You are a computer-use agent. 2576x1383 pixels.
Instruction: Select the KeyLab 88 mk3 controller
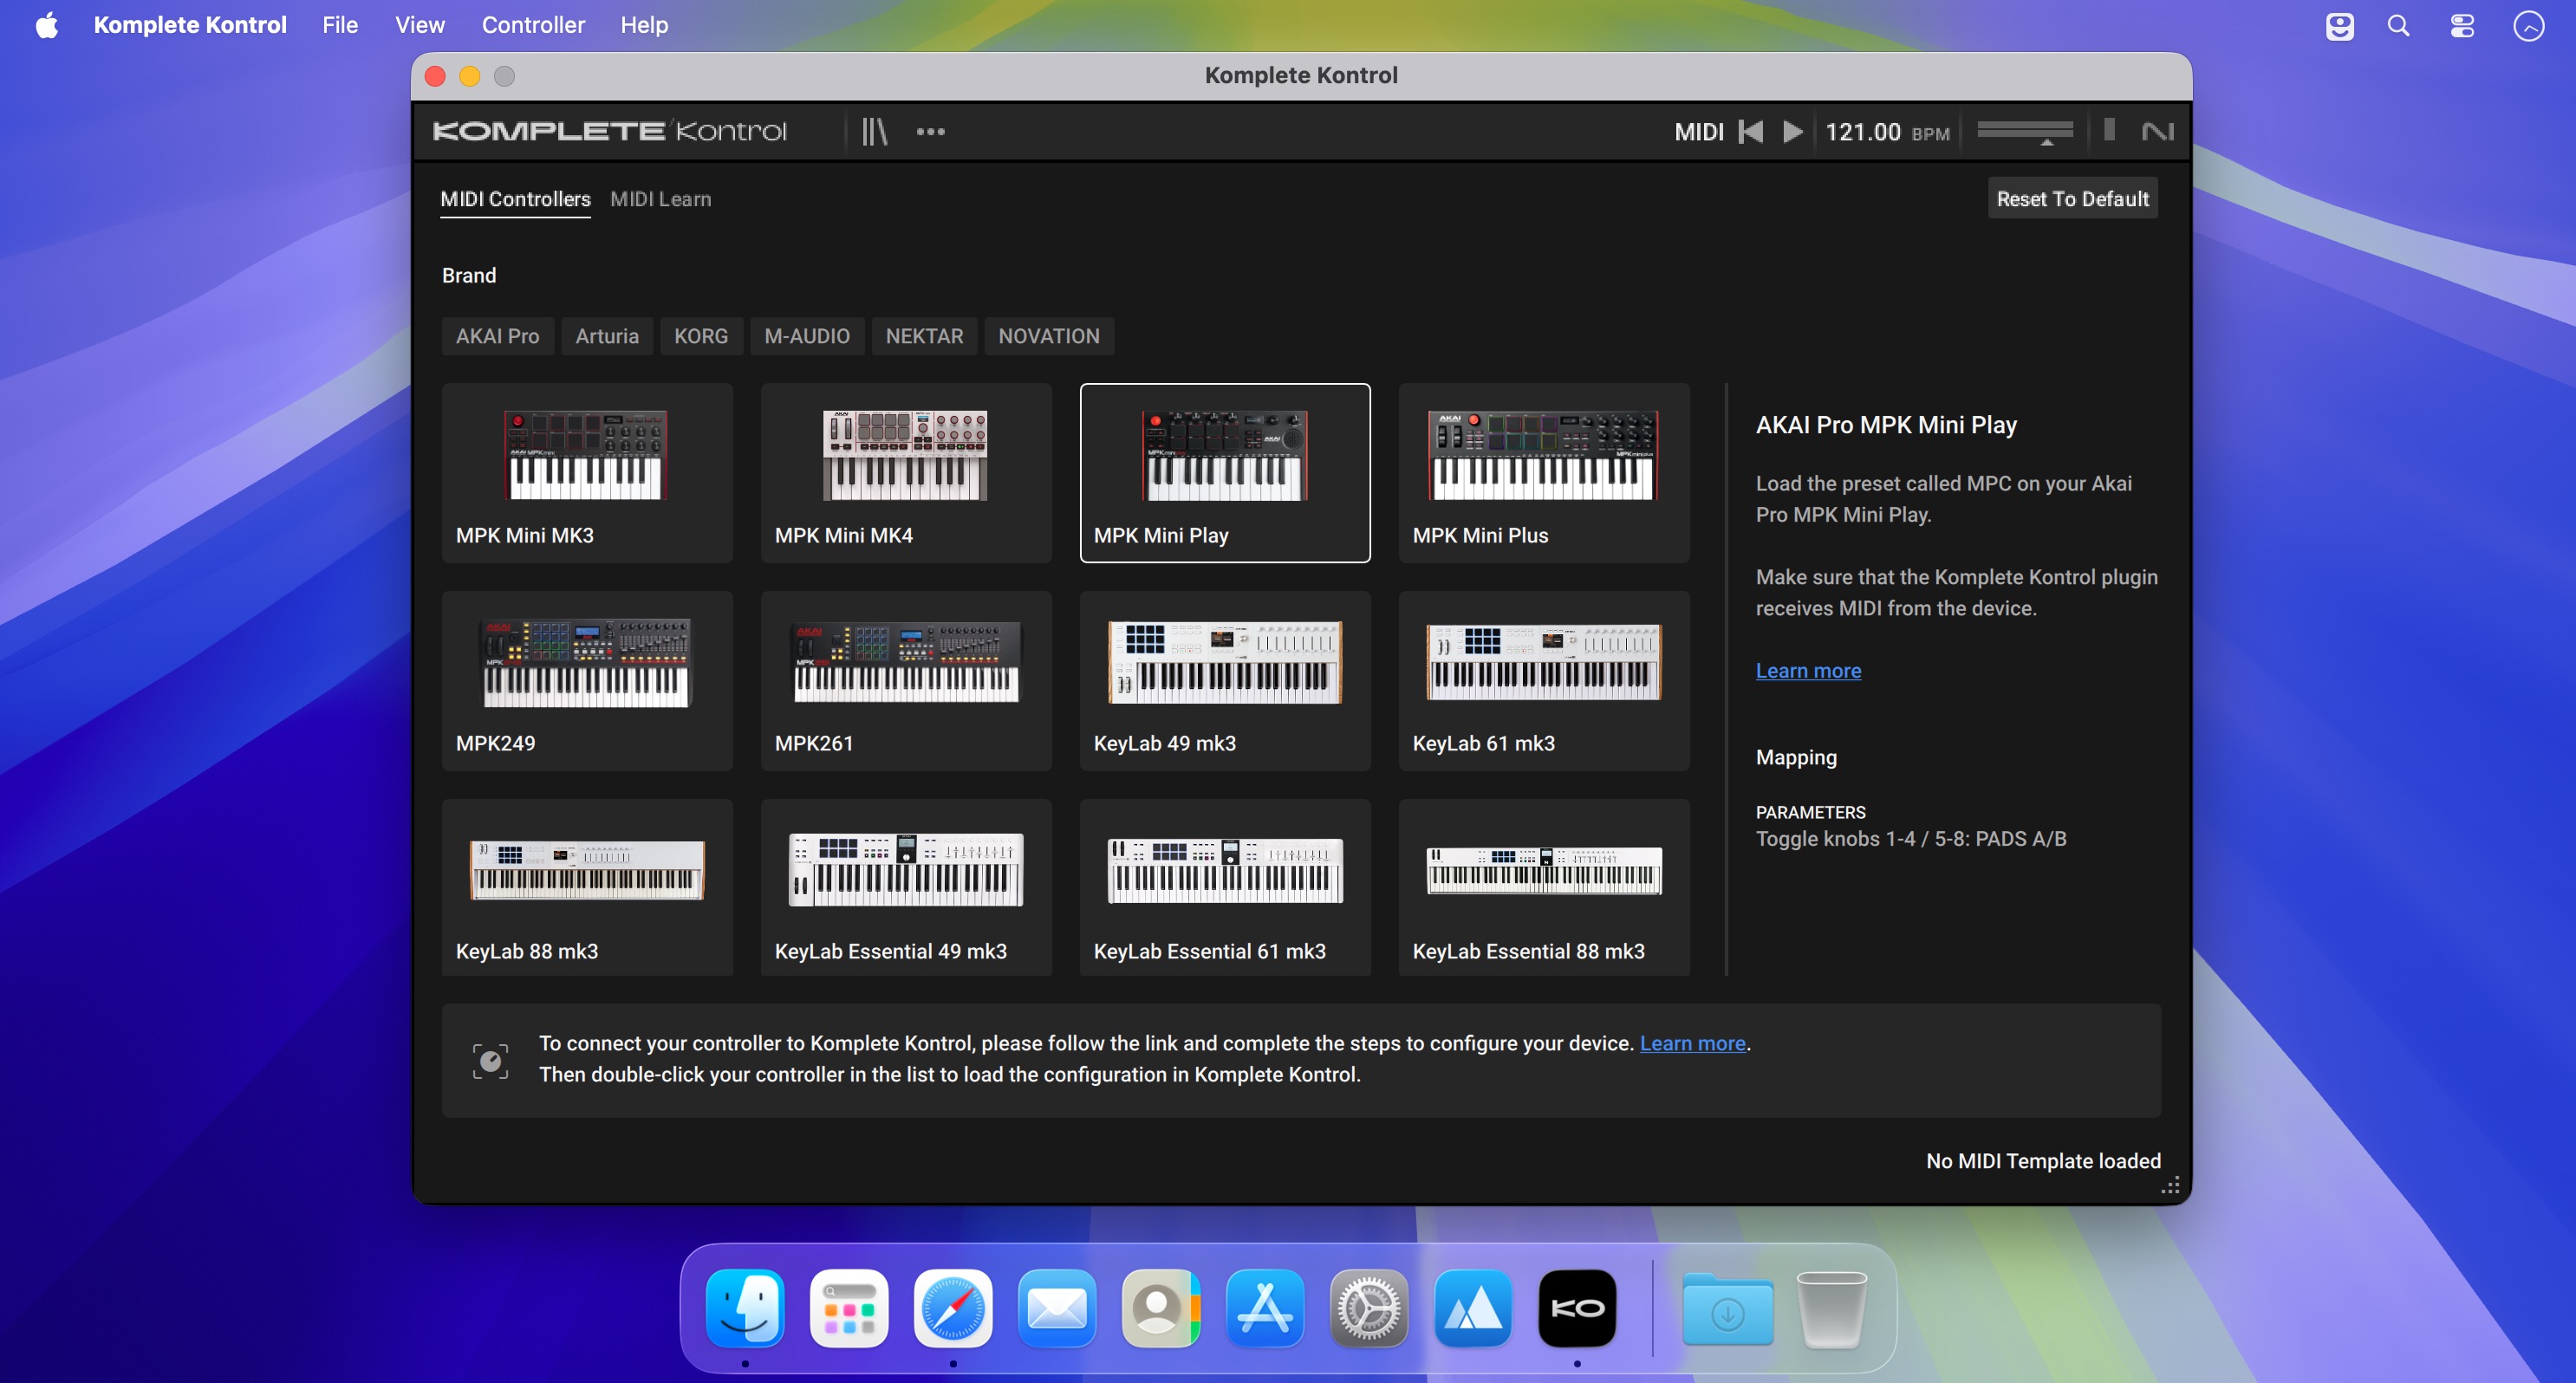587,887
